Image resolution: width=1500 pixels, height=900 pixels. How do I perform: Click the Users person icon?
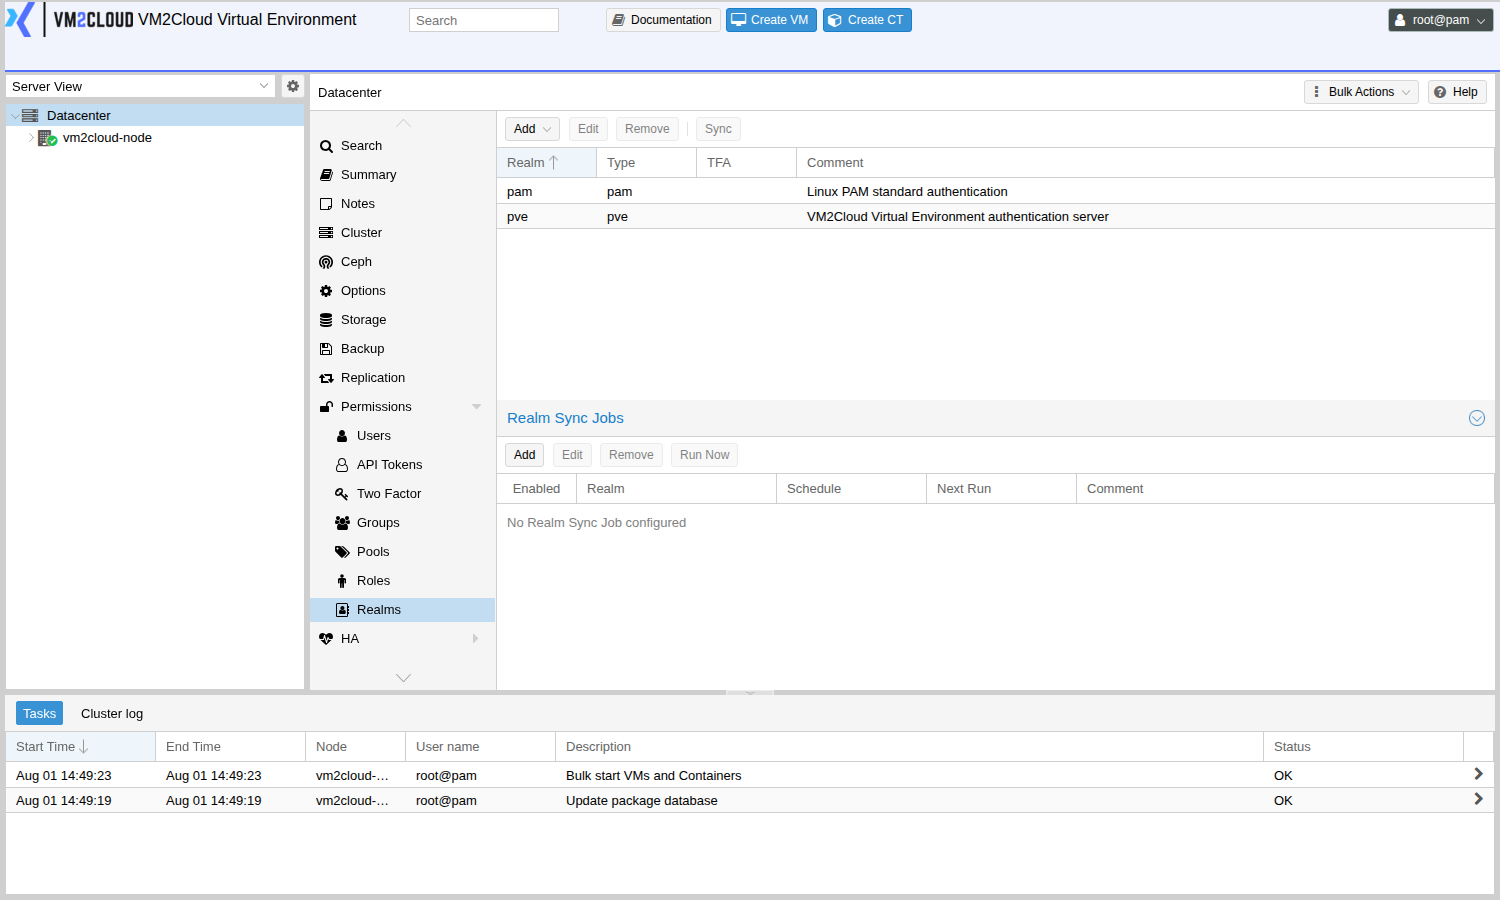[x=342, y=436]
